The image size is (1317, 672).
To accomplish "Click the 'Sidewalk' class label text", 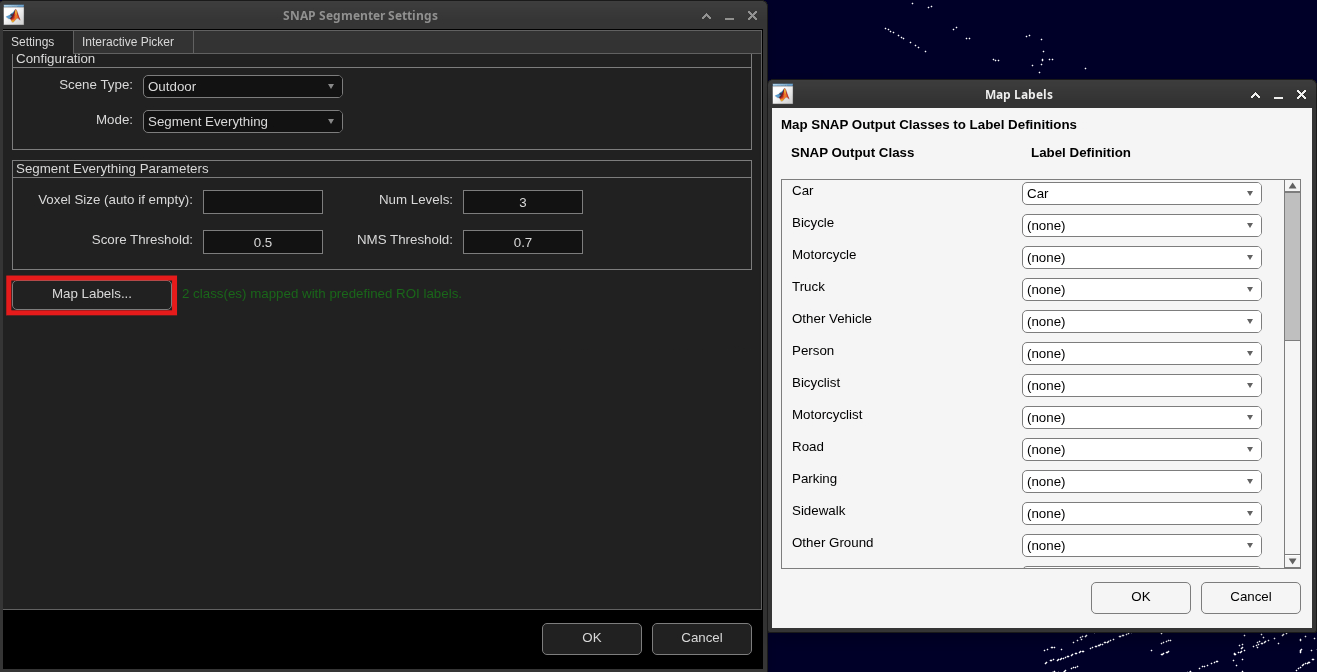I will click(819, 511).
